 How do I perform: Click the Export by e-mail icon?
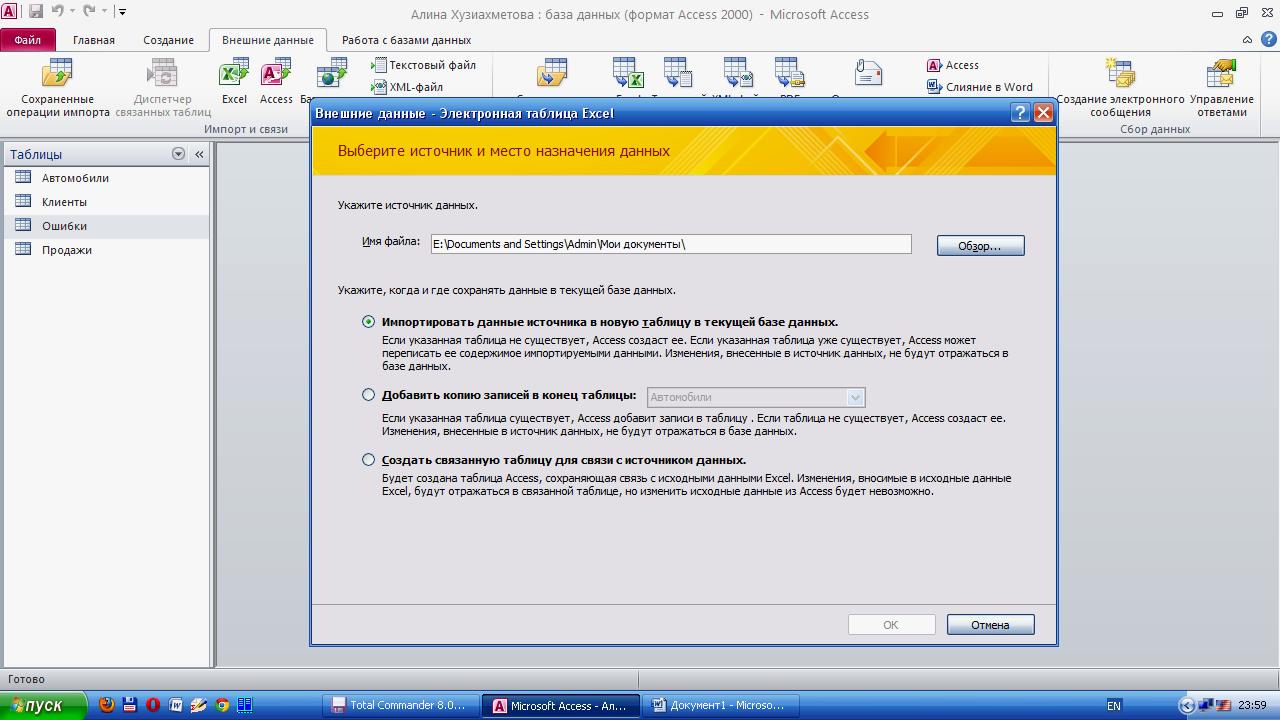tap(868, 73)
